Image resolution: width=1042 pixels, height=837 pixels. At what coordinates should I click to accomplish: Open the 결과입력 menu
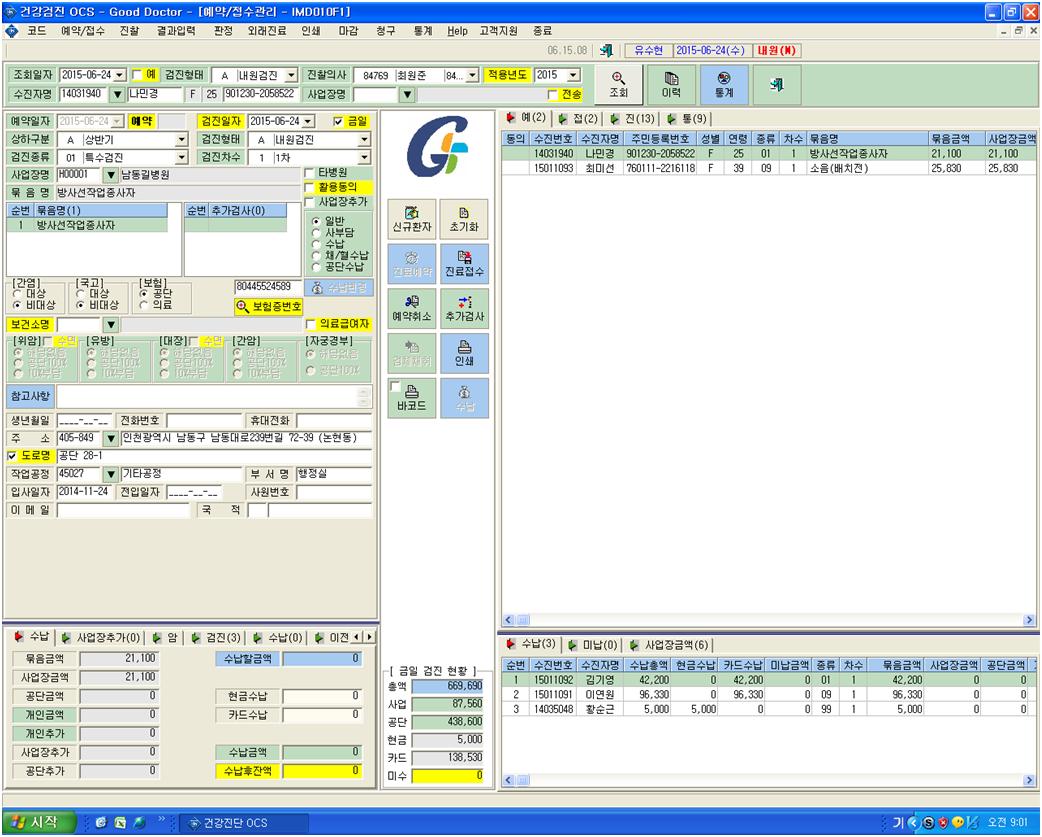coord(176,31)
